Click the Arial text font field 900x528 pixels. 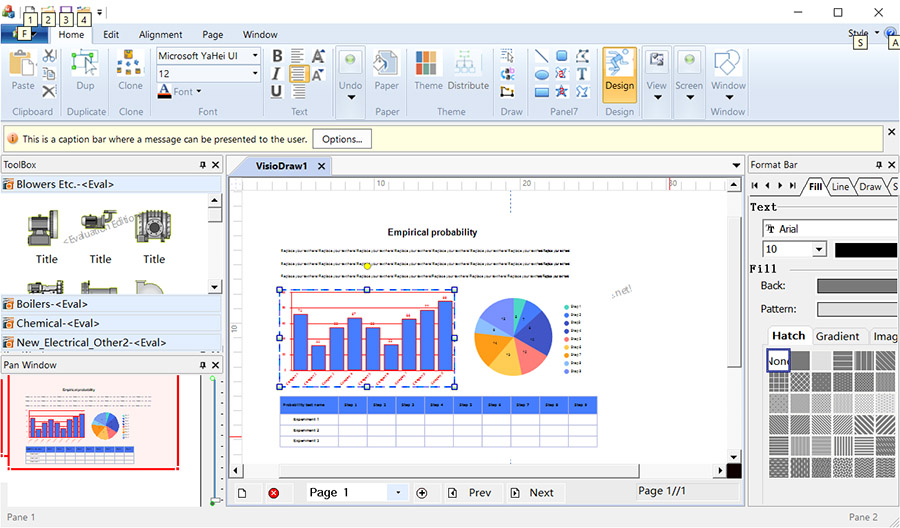click(x=829, y=229)
